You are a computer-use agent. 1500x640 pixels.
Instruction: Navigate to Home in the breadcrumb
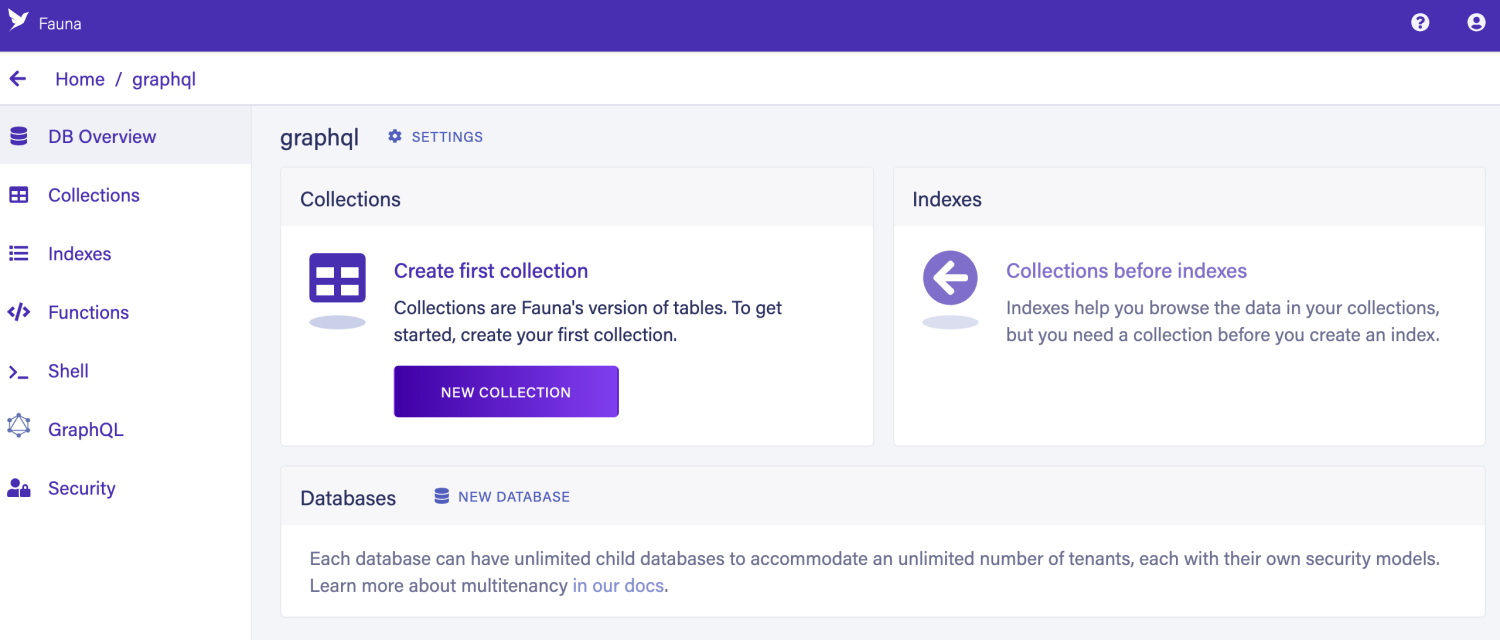[80, 80]
